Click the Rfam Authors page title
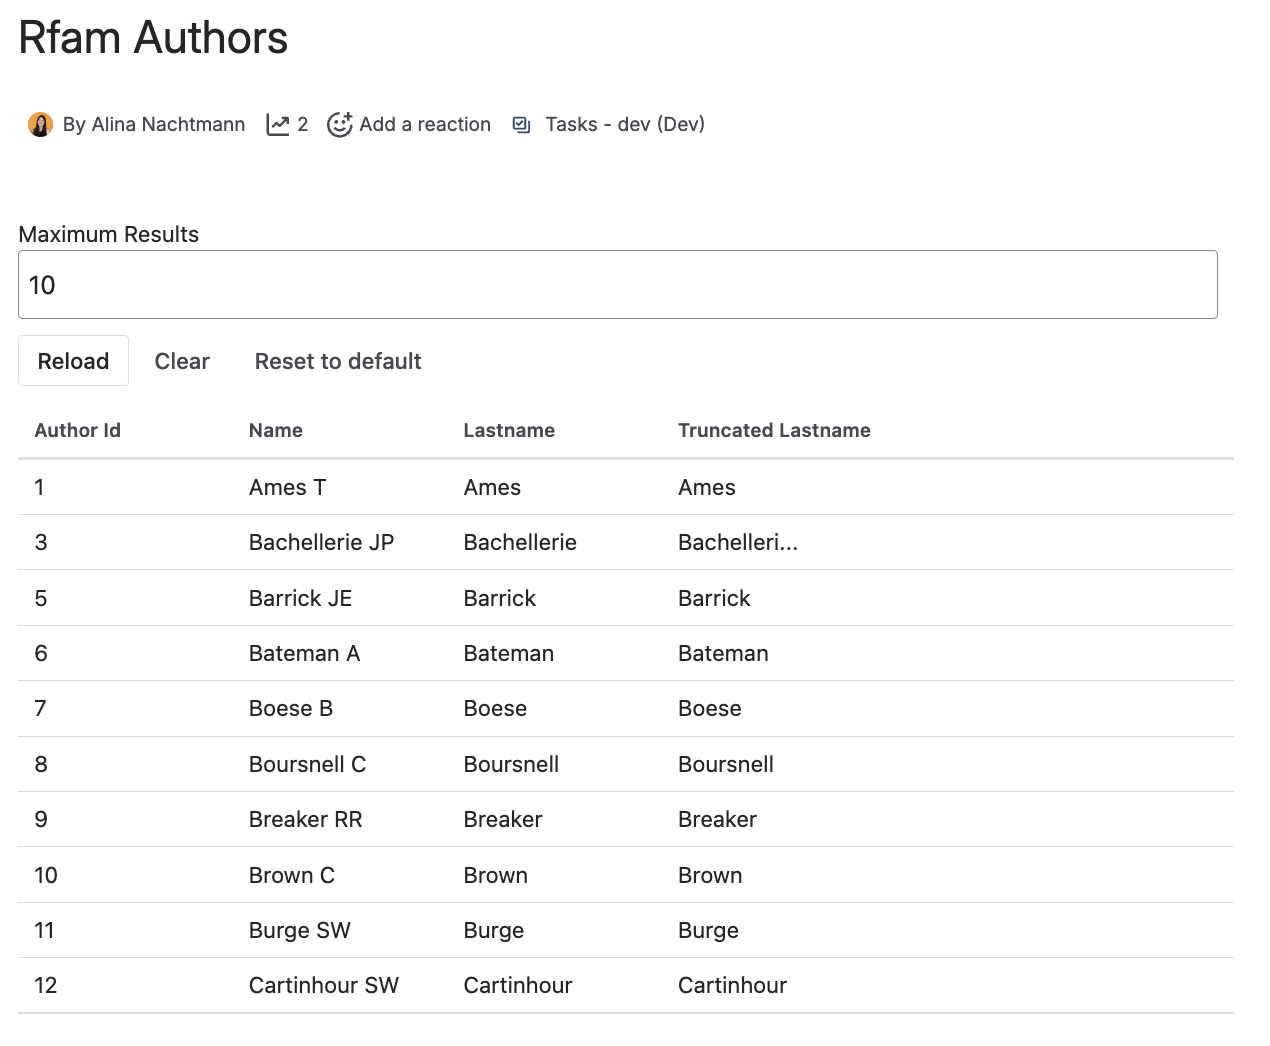 coord(151,38)
